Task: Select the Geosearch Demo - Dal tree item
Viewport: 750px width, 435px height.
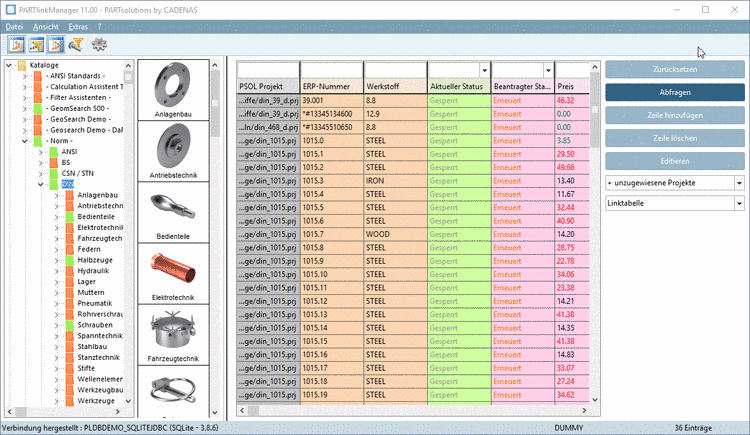Action: (x=85, y=130)
